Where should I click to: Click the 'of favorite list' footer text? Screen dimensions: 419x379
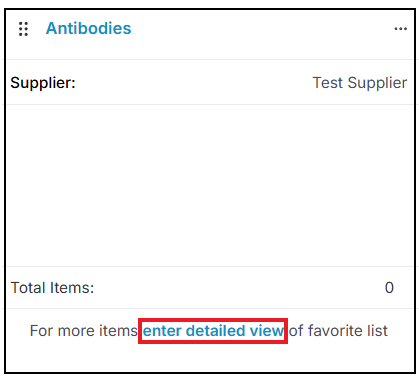coord(338,331)
